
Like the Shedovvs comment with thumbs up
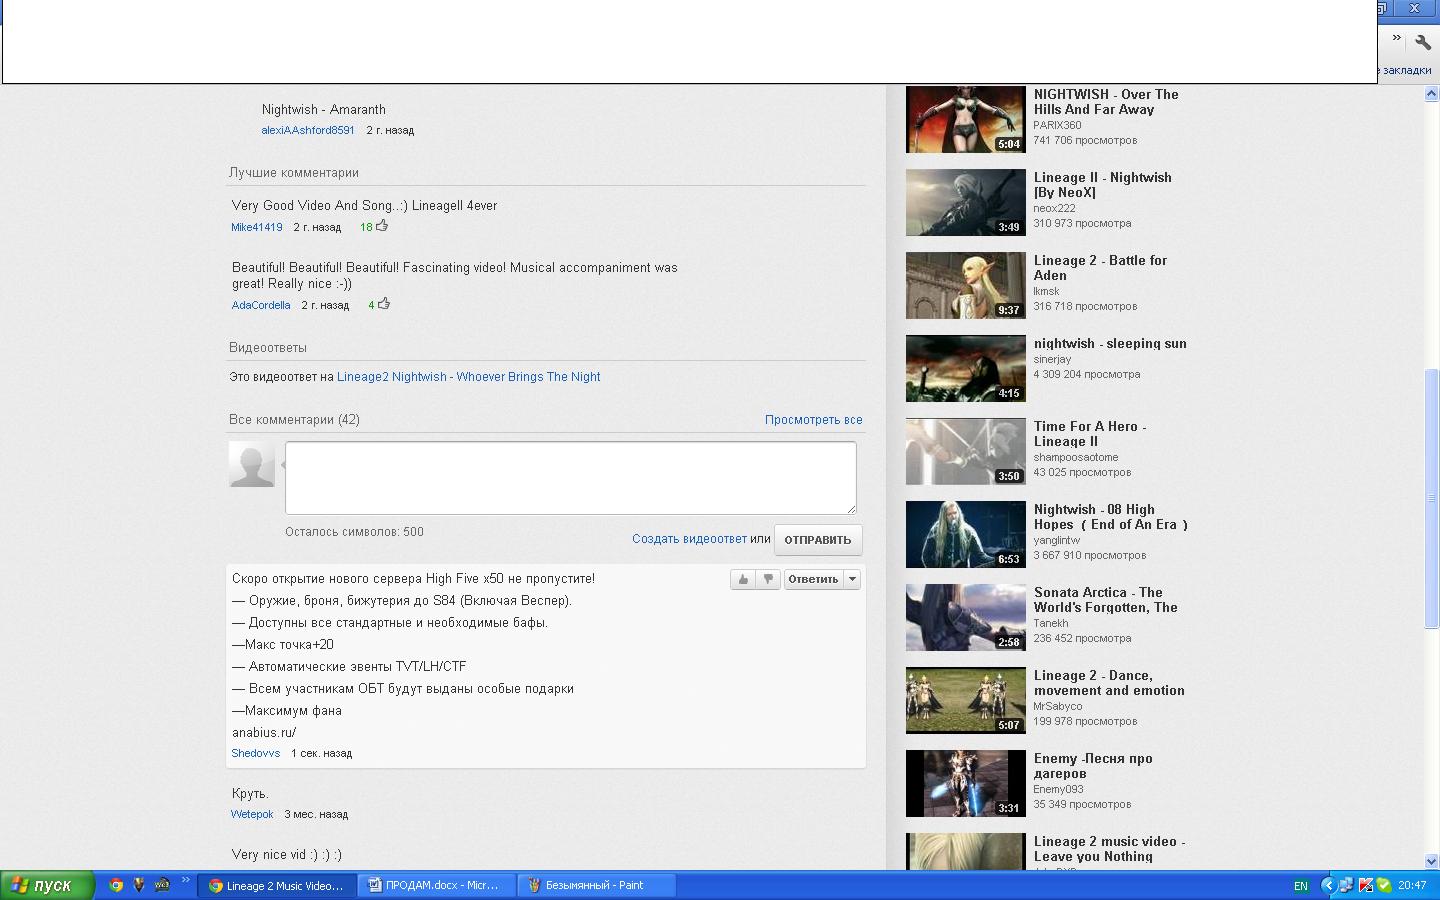point(742,579)
